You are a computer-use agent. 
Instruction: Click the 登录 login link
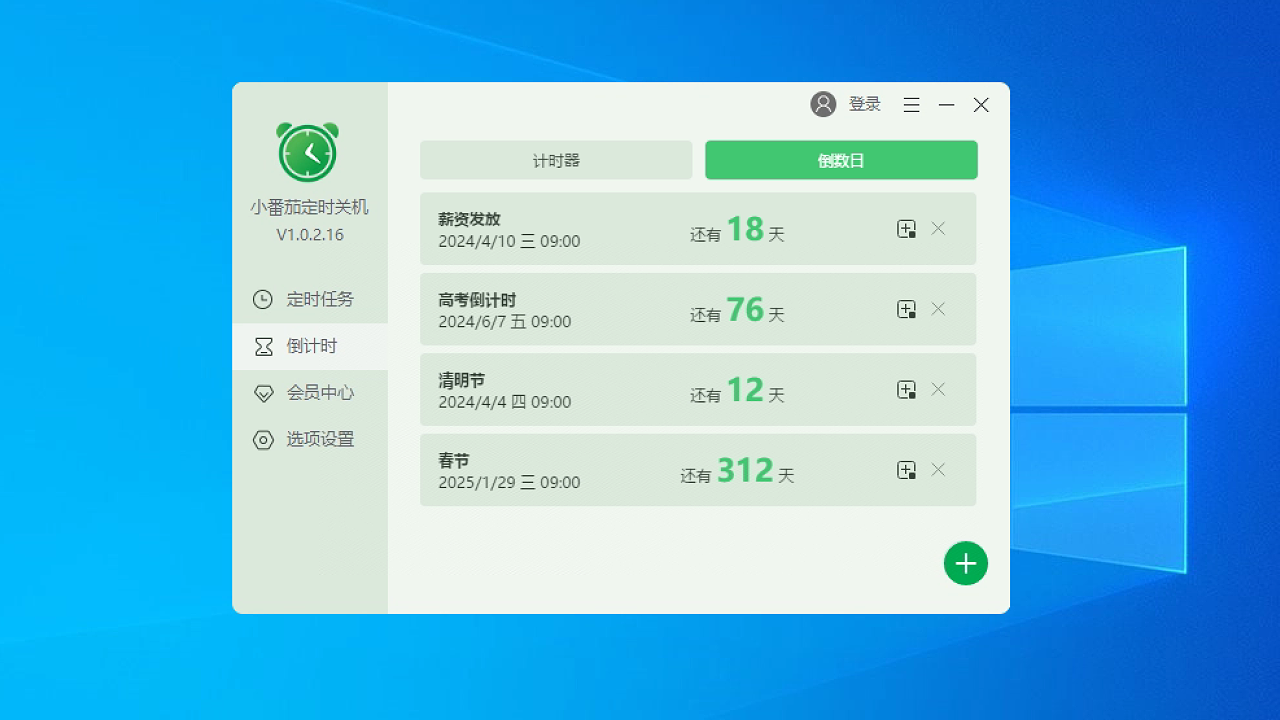tap(864, 104)
